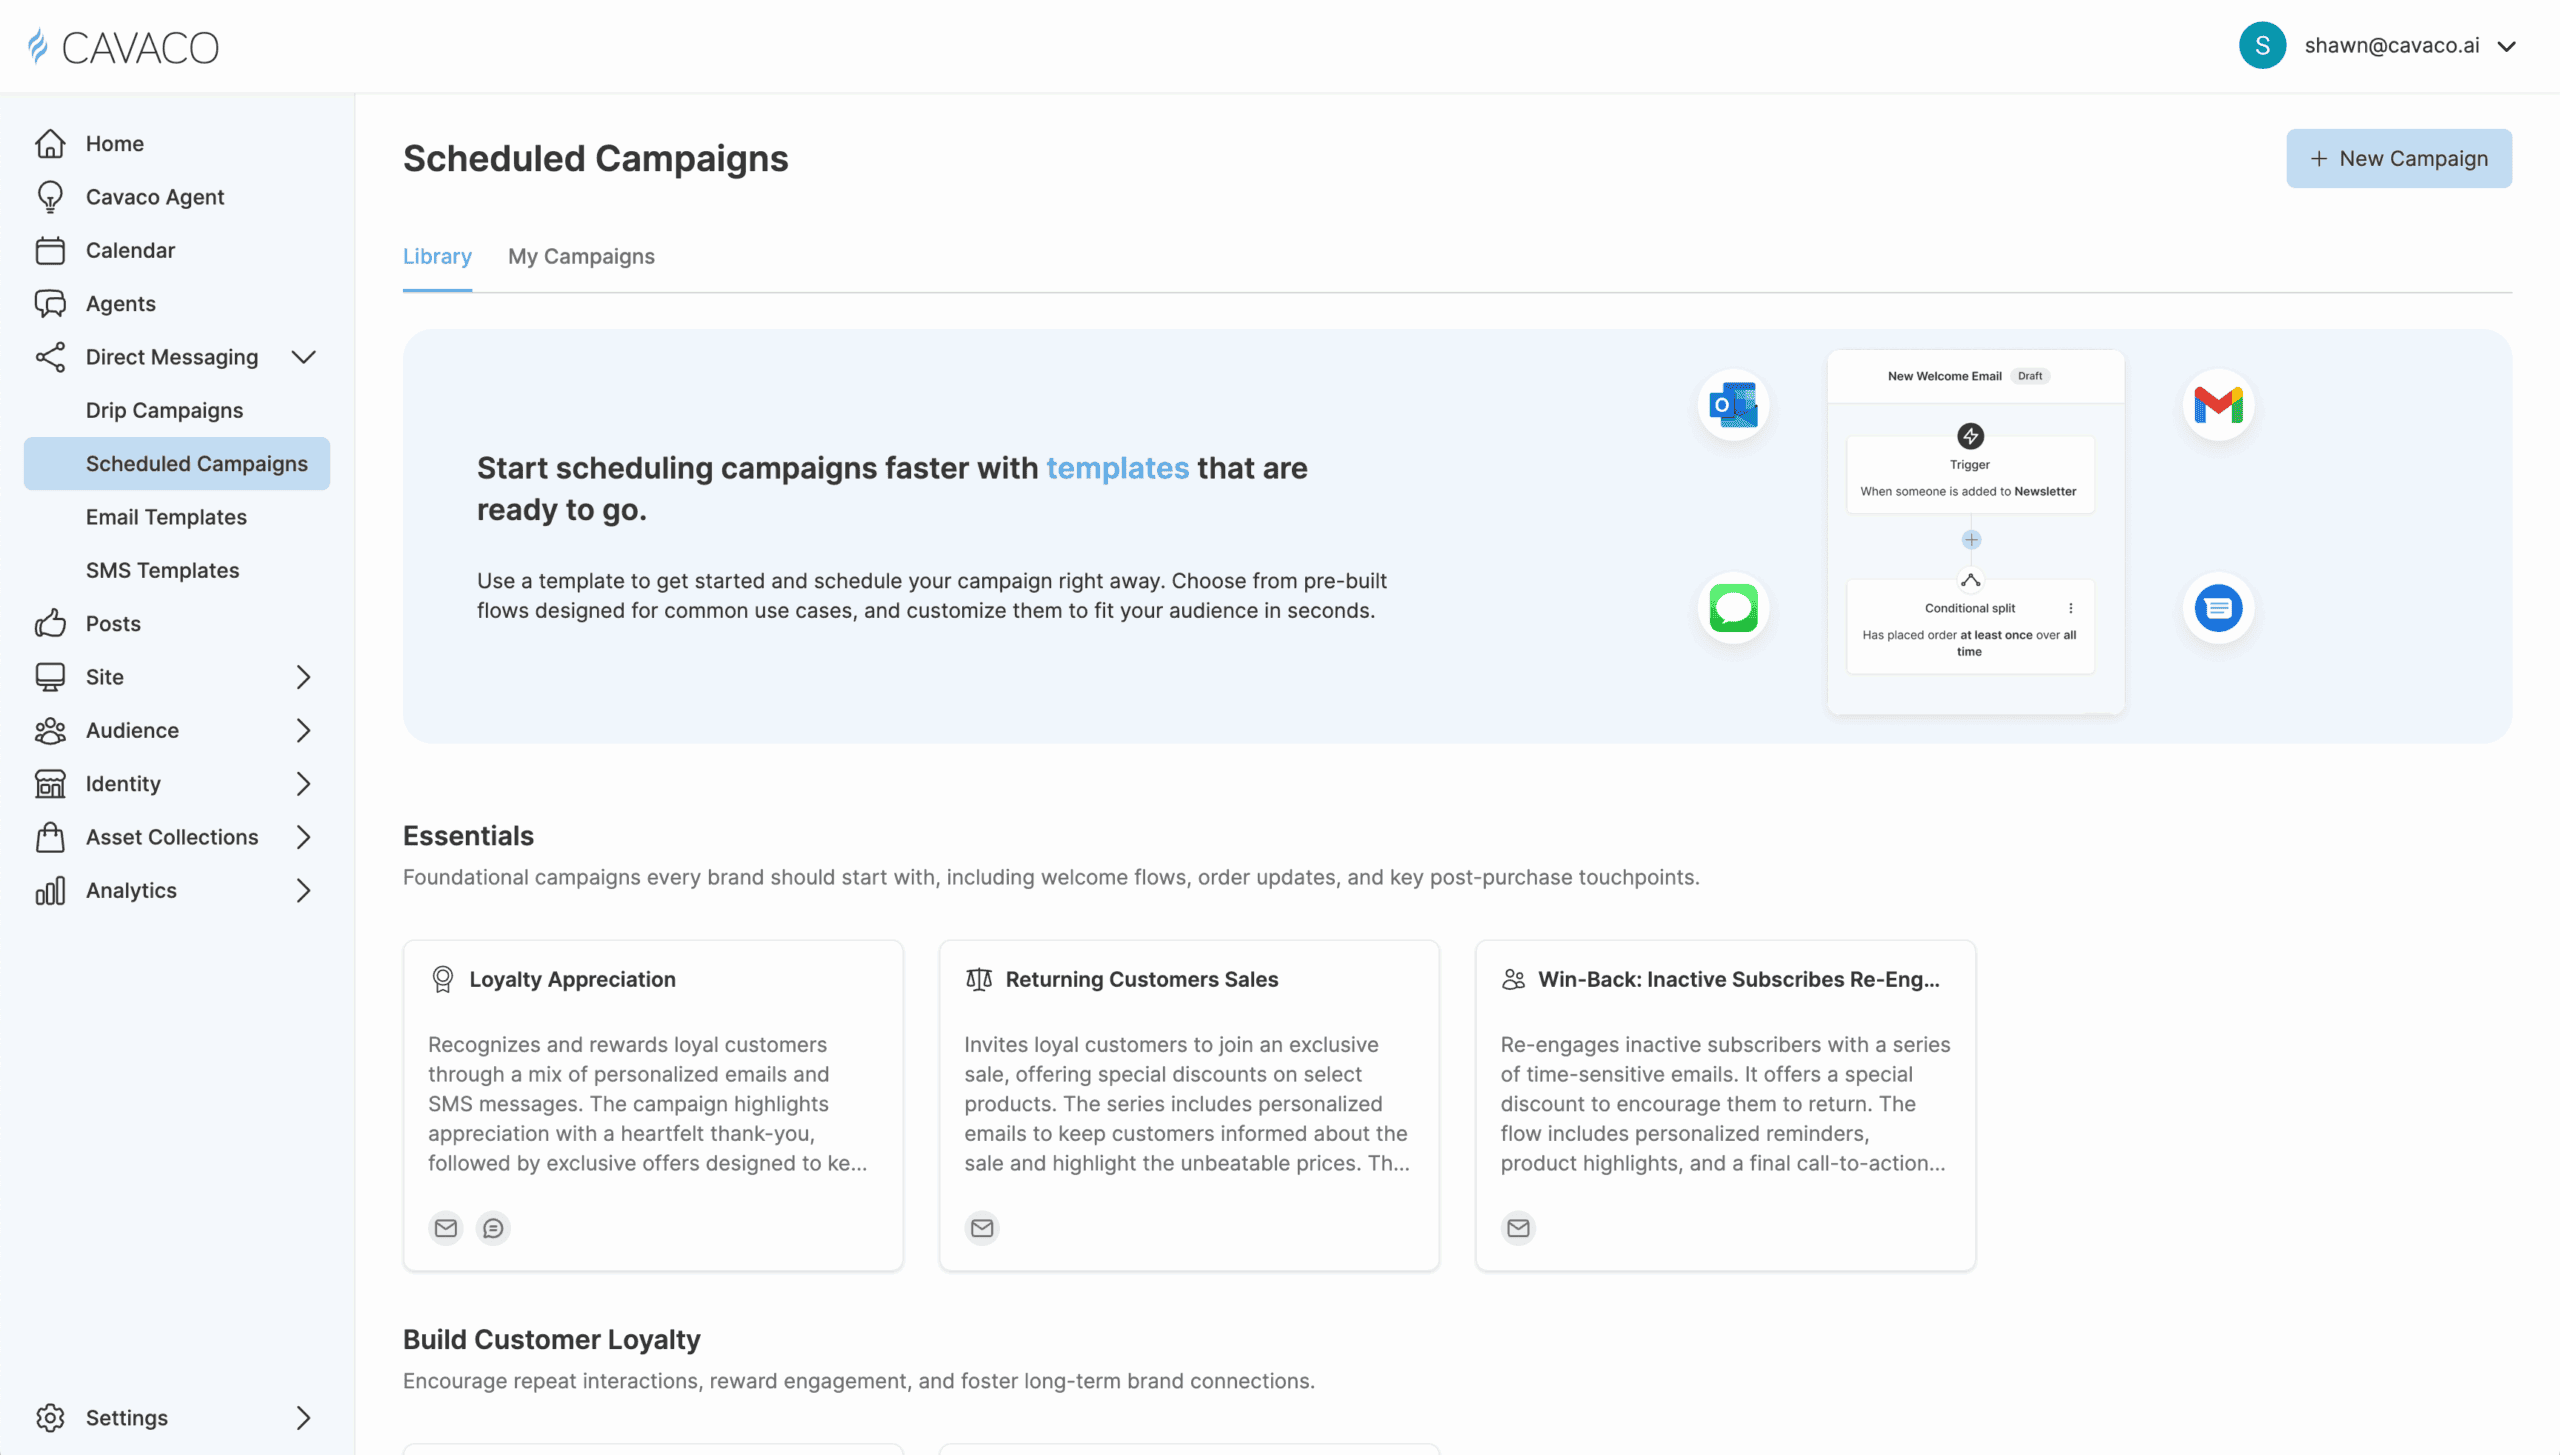Click email icon on Returning Customers Sales card

coord(982,1228)
